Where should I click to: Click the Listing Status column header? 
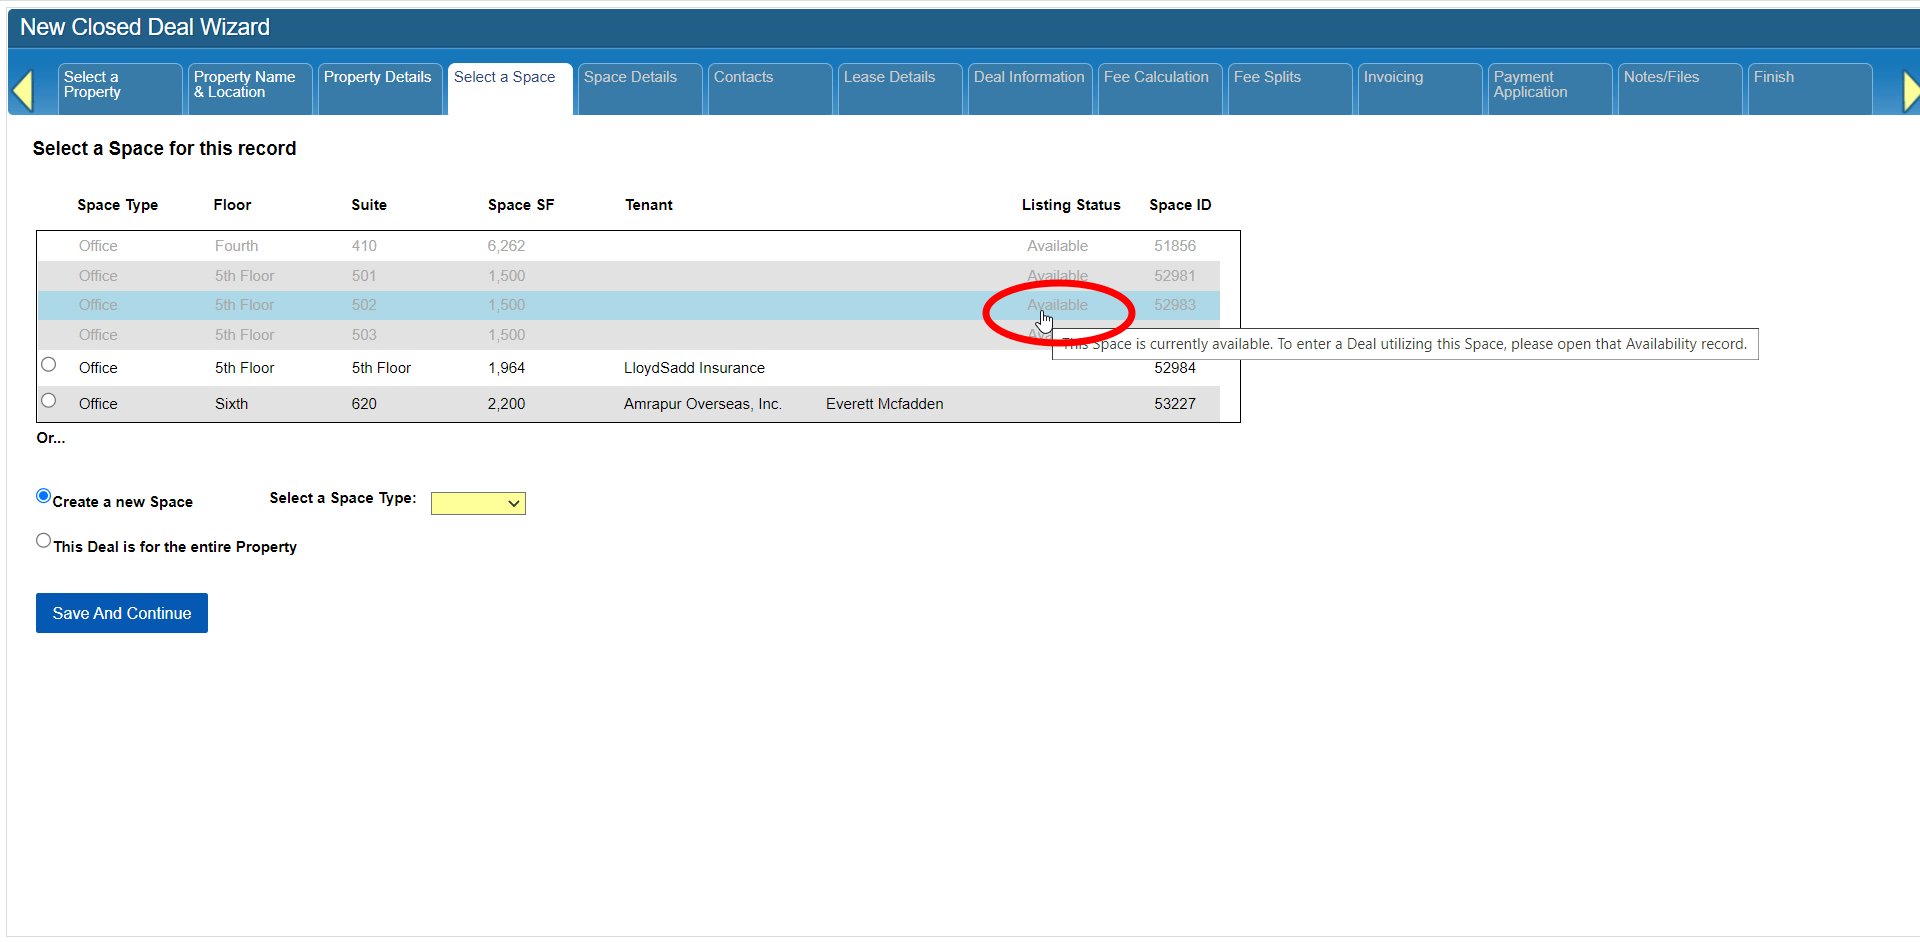1070,205
